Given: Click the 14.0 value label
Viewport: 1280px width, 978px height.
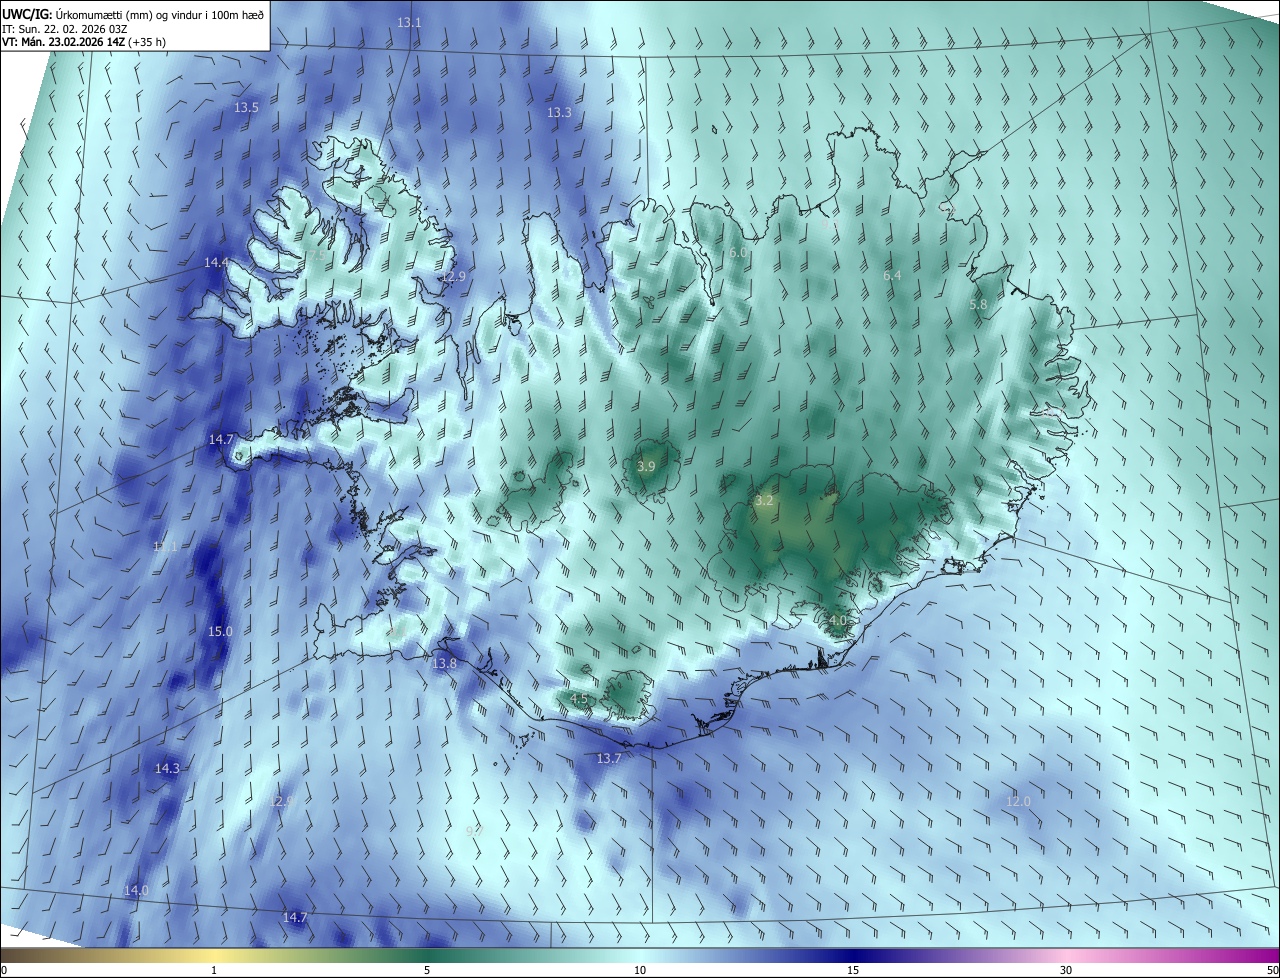Looking at the screenshot, I should tap(136, 891).
